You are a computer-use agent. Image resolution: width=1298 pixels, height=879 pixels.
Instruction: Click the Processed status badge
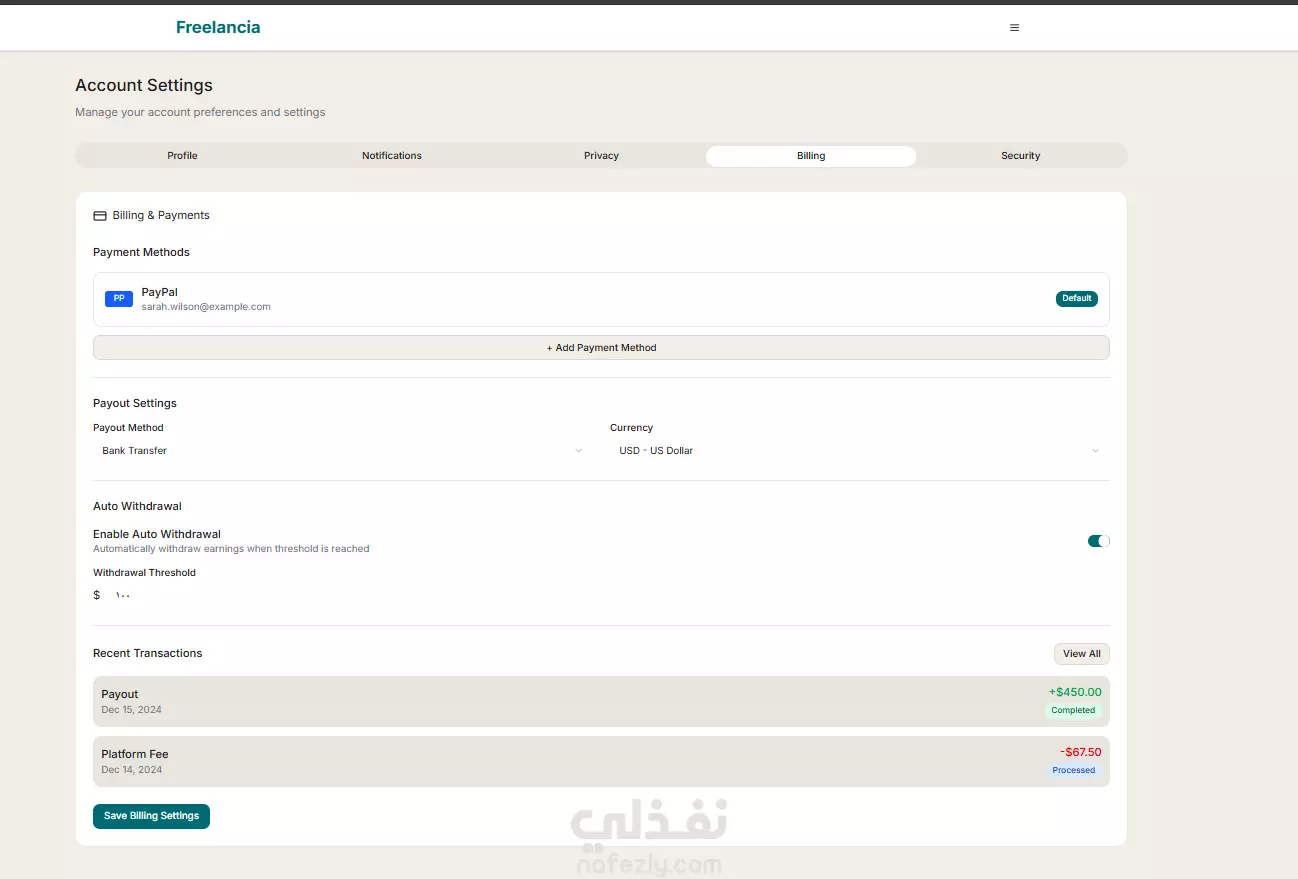click(x=1074, y=771)
